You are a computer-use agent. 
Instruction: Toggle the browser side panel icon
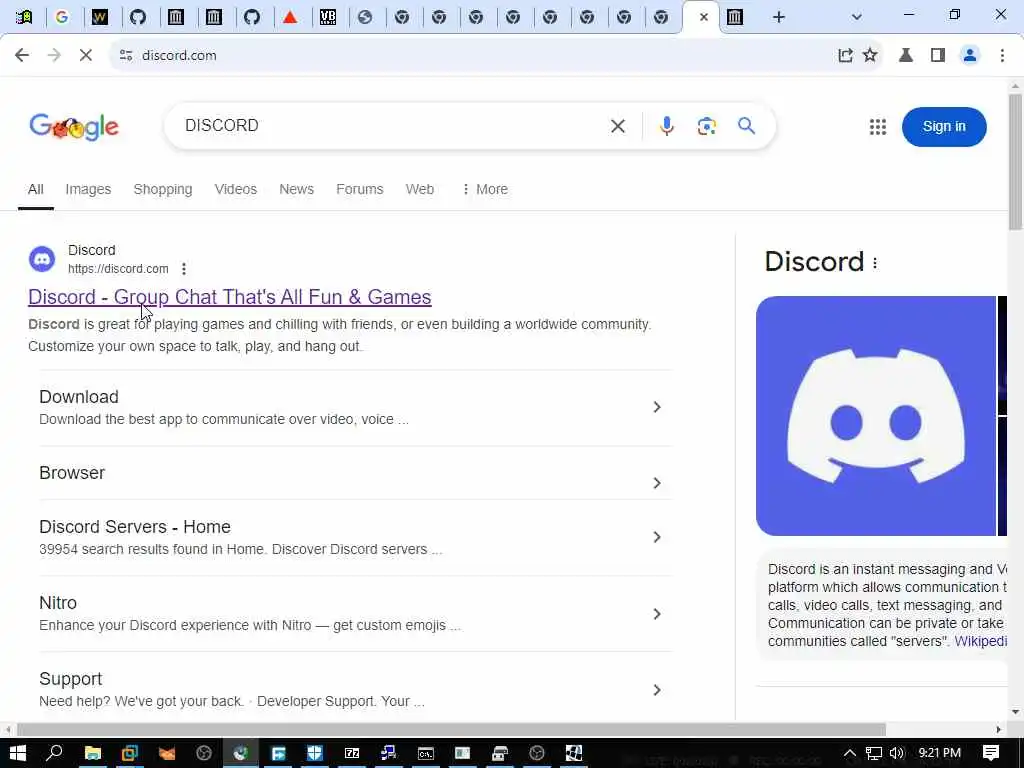click(x=938, y=56)
